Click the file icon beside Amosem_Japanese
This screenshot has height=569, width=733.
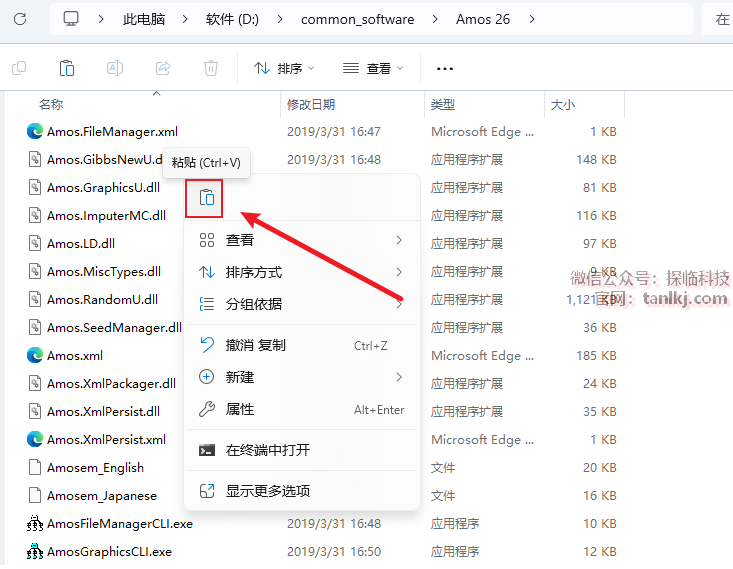(35, 495)
